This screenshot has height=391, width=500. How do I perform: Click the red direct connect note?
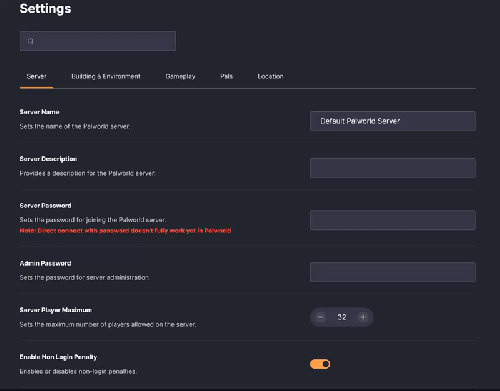pyautogui.click(x=125, y=230)
